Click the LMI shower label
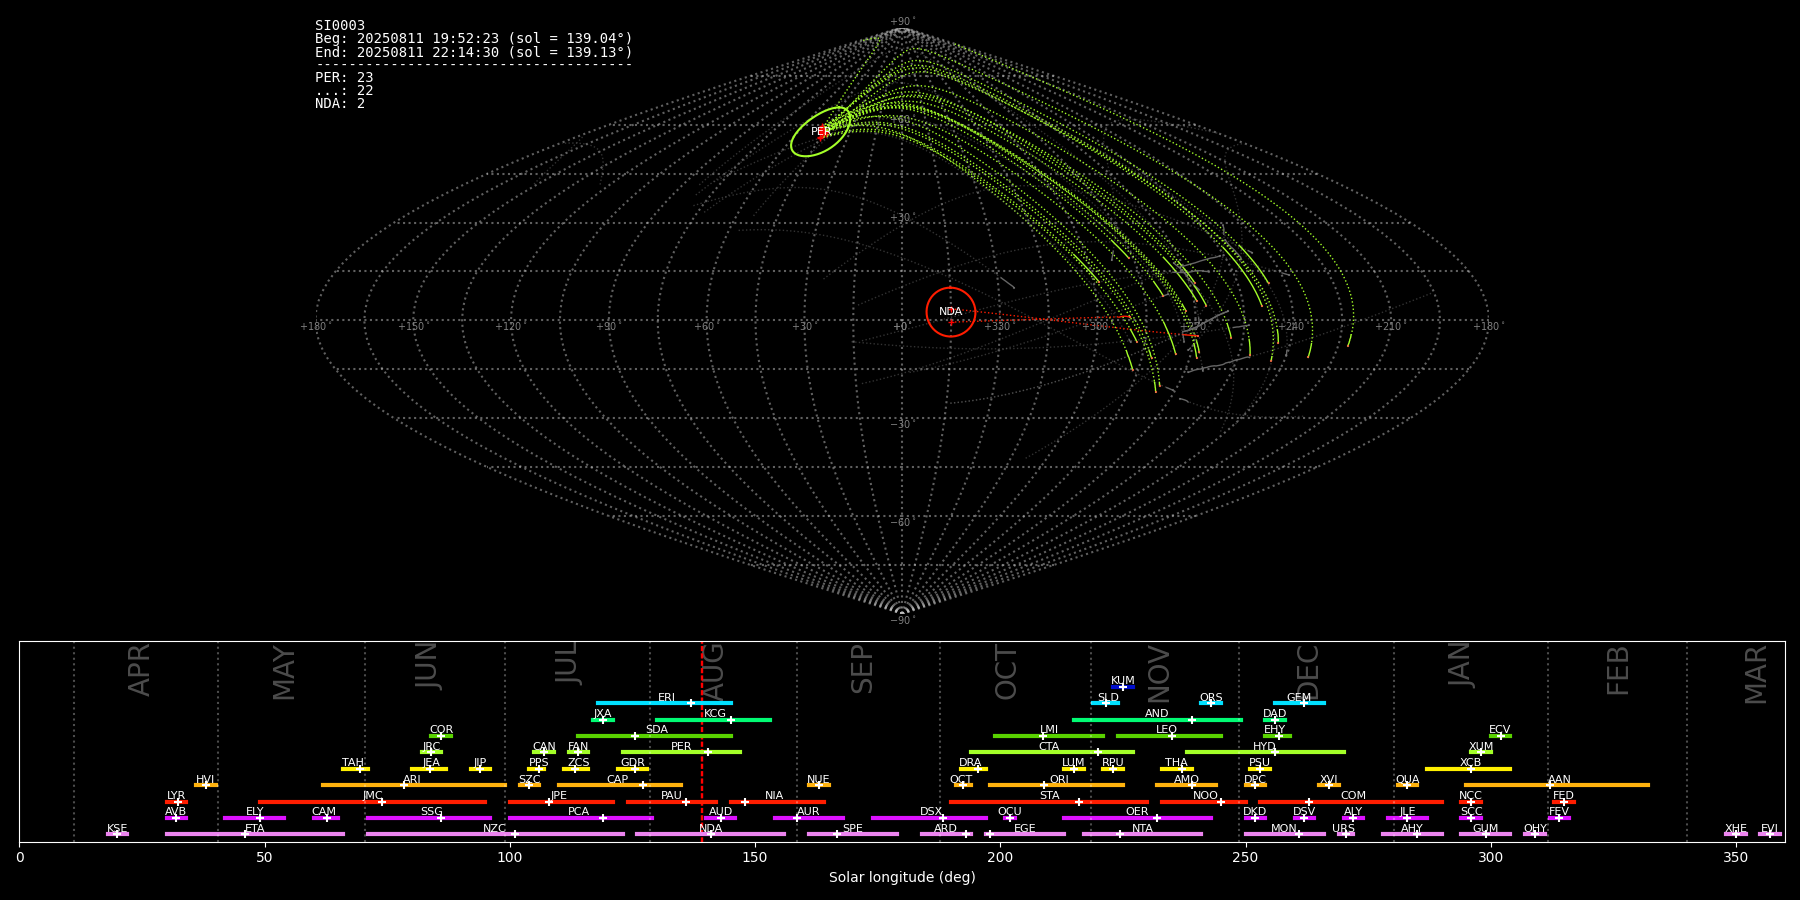 [1049, 730]
